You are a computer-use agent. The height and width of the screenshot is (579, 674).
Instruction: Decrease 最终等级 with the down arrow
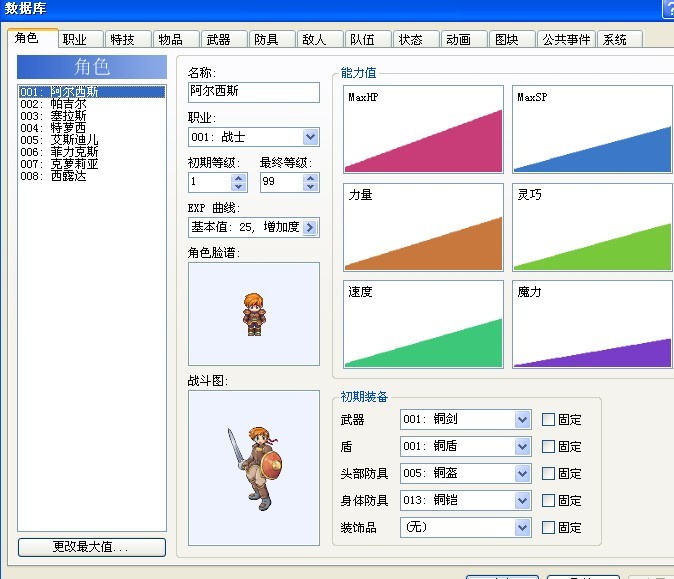311,187
